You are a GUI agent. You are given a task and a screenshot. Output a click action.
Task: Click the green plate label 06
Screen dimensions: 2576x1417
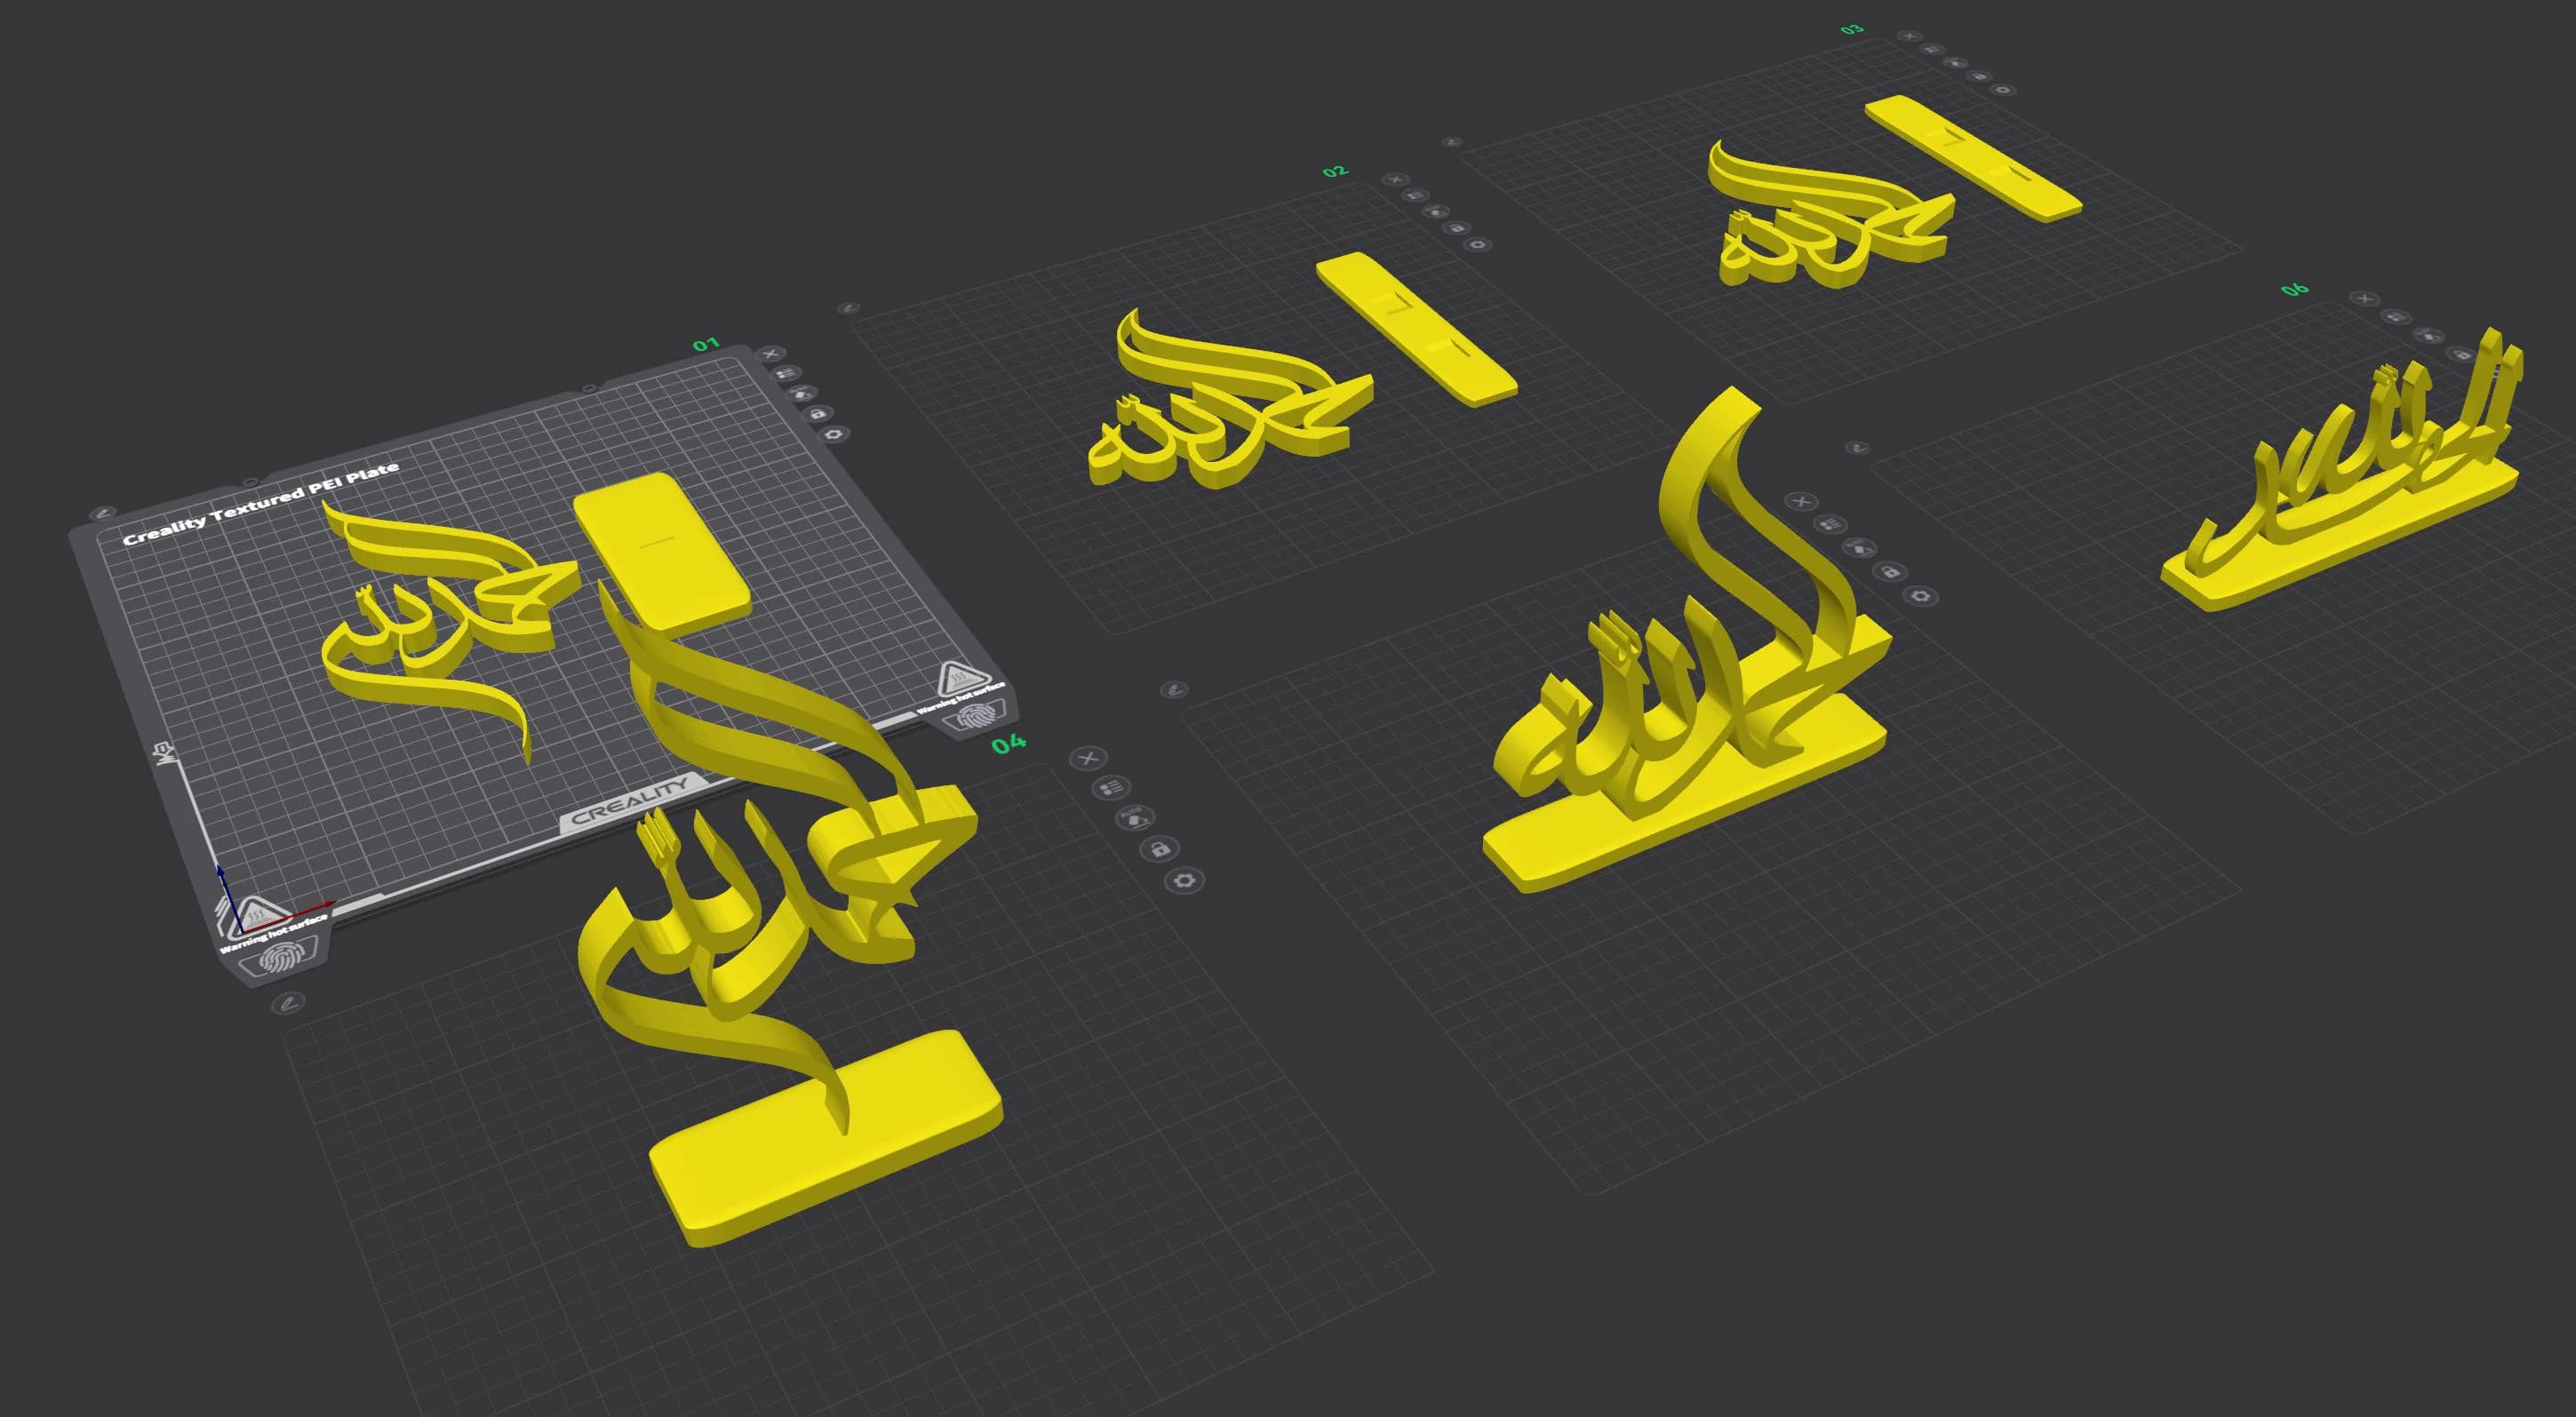pyautogui.click(x=2295, y=289)
